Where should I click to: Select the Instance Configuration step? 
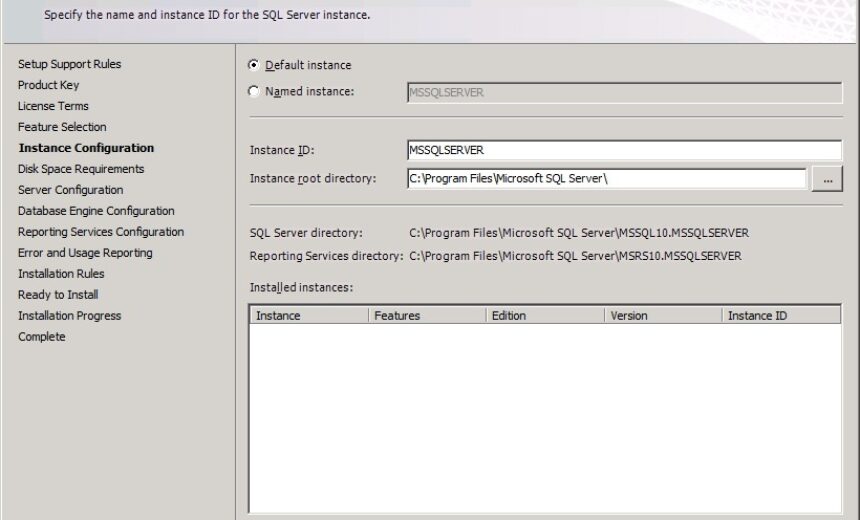click(86, 148)
